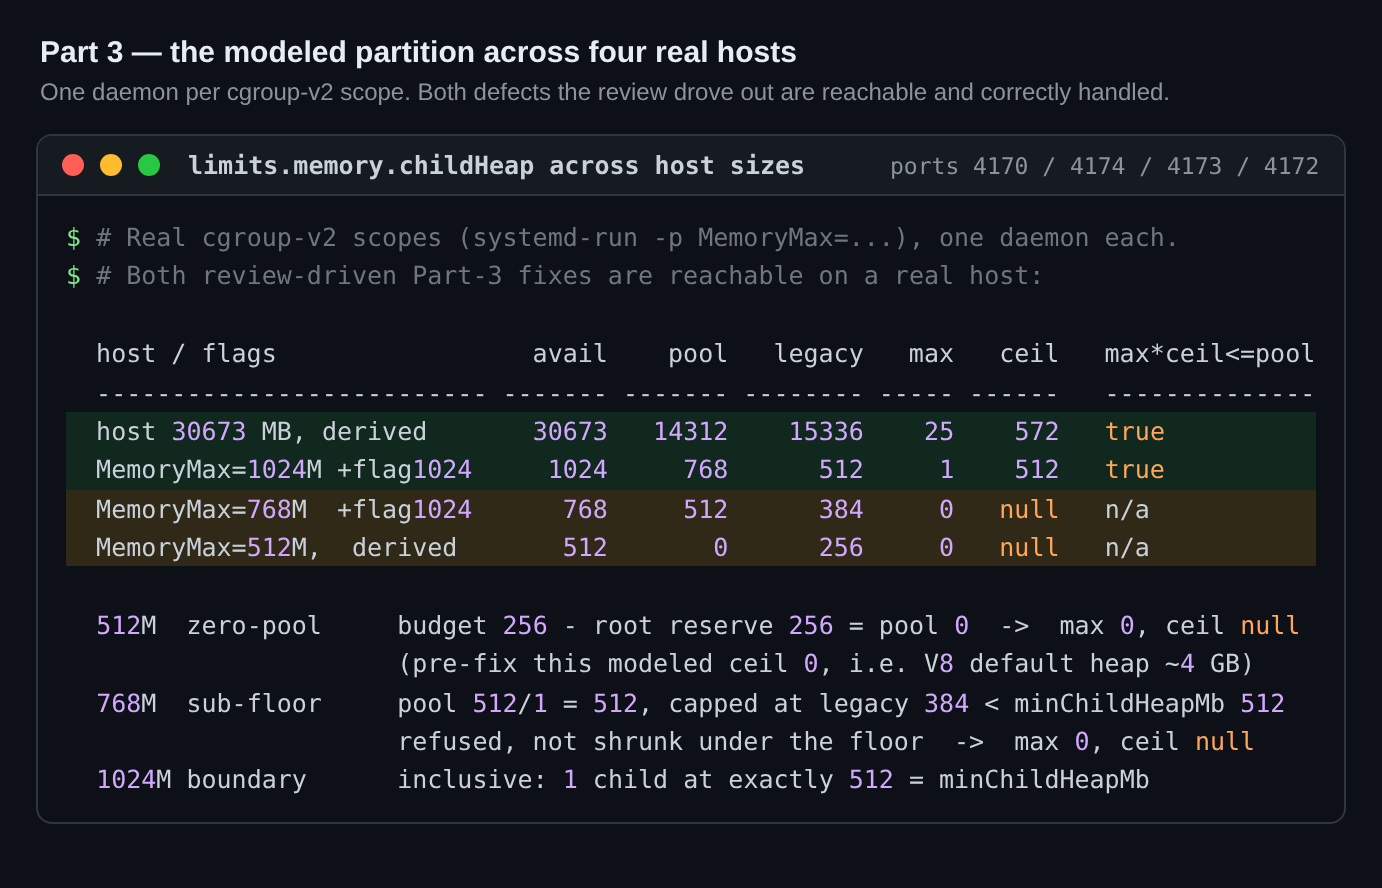Click the legacy value 15336
This screenshot has height=888, width=1382.
826,432
